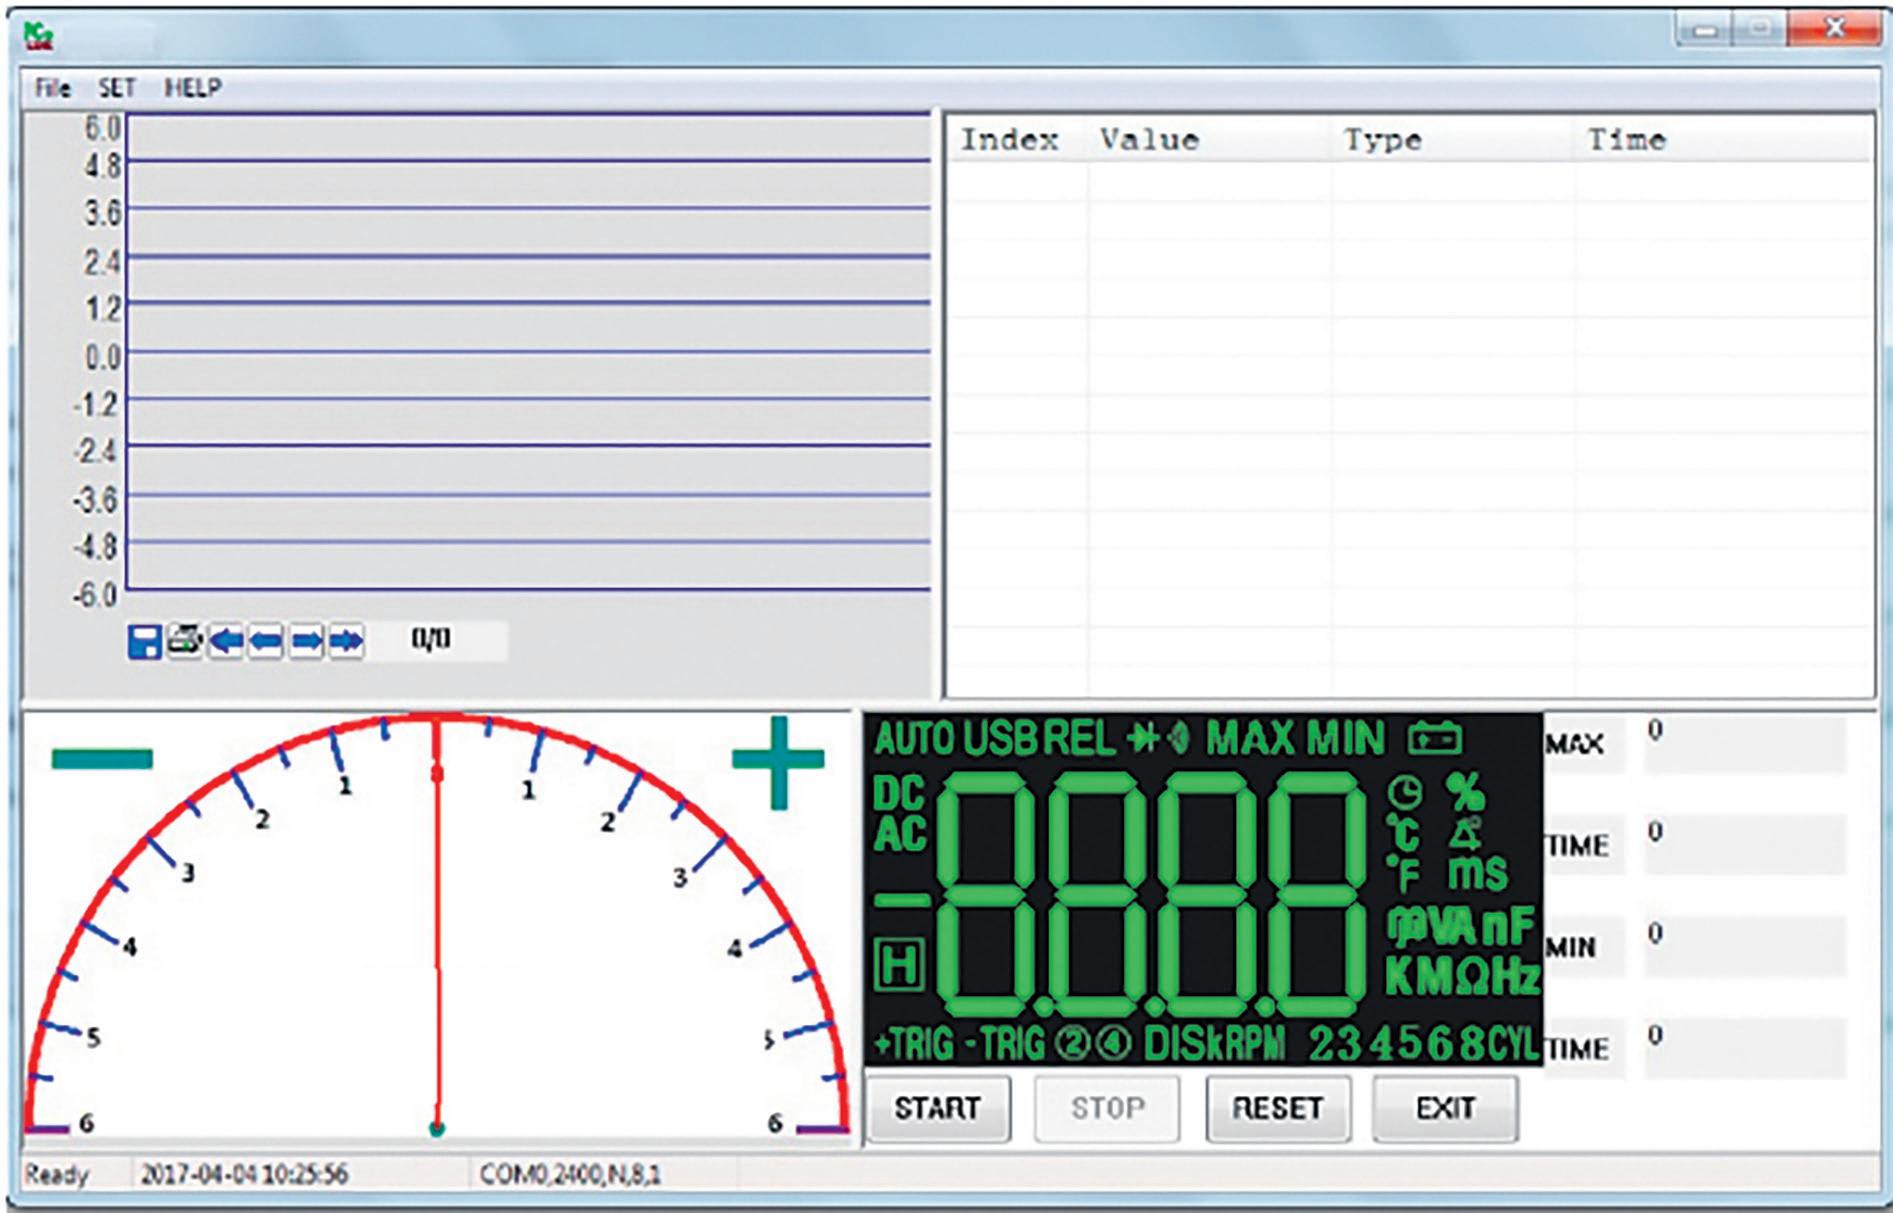The height and width of the screenshot is (1213, 1893).
Task: Open the HELP menu
Action: [x=193, y=88]
